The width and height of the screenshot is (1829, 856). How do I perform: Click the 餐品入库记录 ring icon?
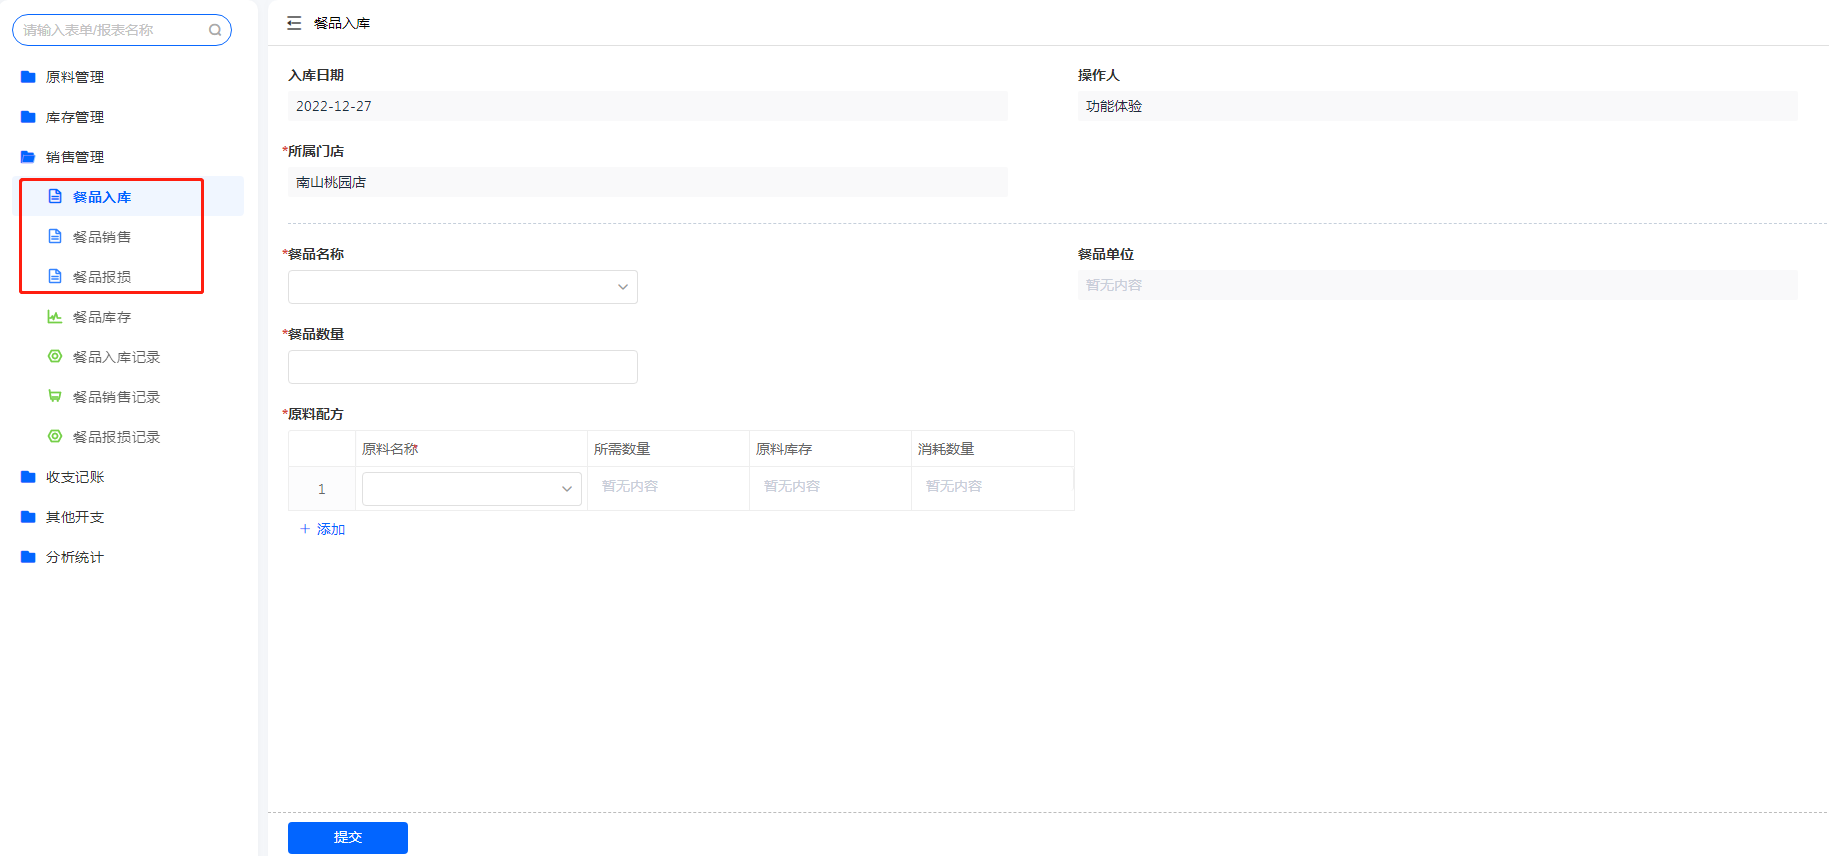click(55, 357)
